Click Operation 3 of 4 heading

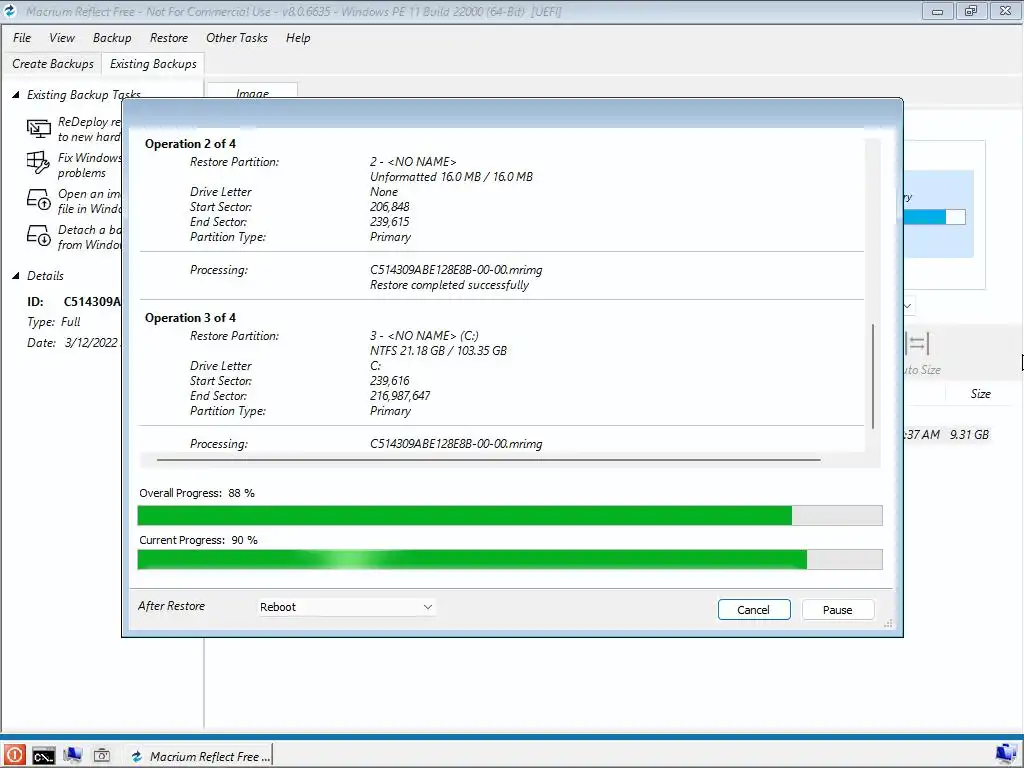click(x=190, y=318)
